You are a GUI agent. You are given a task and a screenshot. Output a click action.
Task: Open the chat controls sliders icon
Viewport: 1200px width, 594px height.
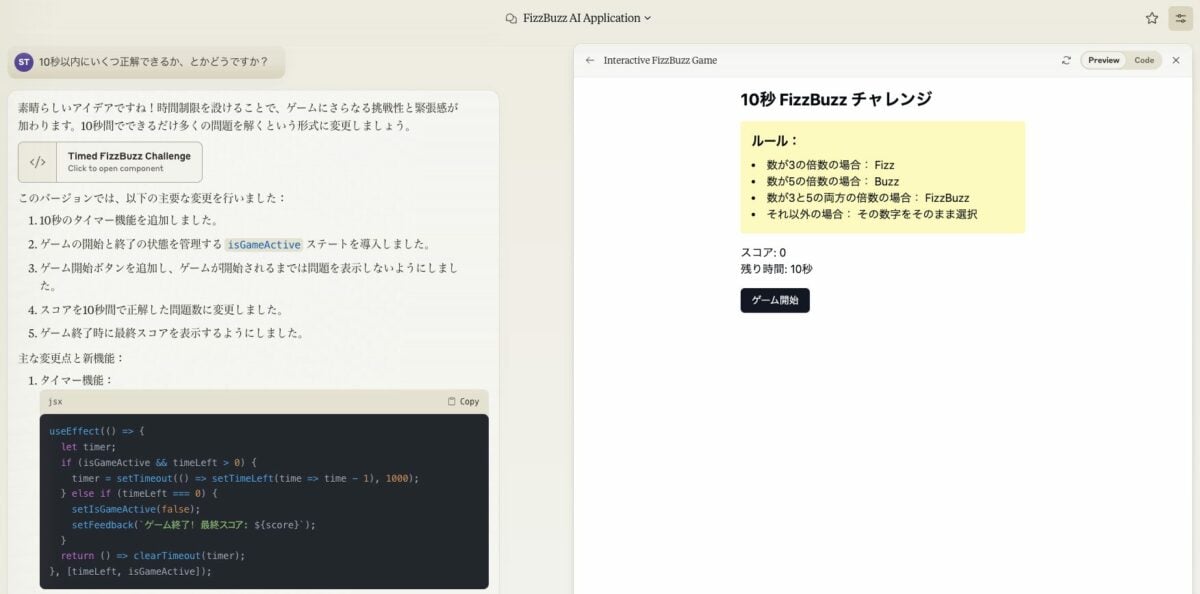1180,18
